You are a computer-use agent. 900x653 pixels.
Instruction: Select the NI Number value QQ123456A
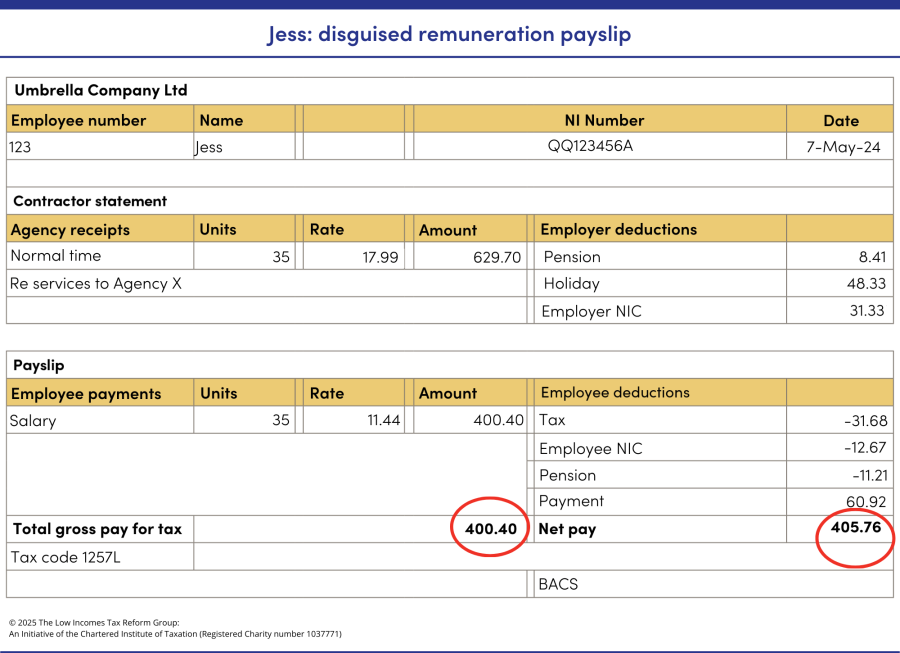[590, 146]
